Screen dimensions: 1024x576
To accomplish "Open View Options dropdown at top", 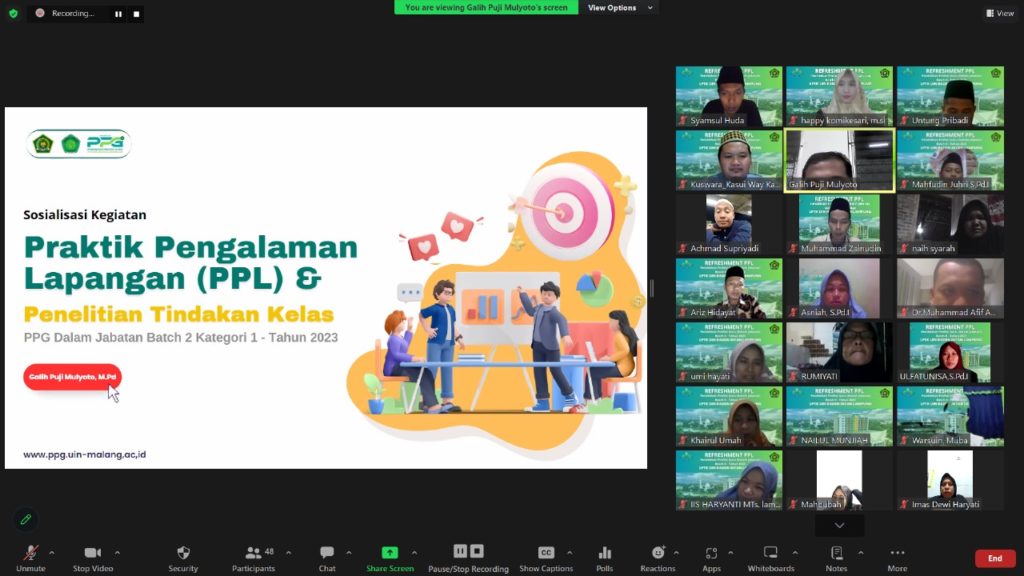I will 619,8.
